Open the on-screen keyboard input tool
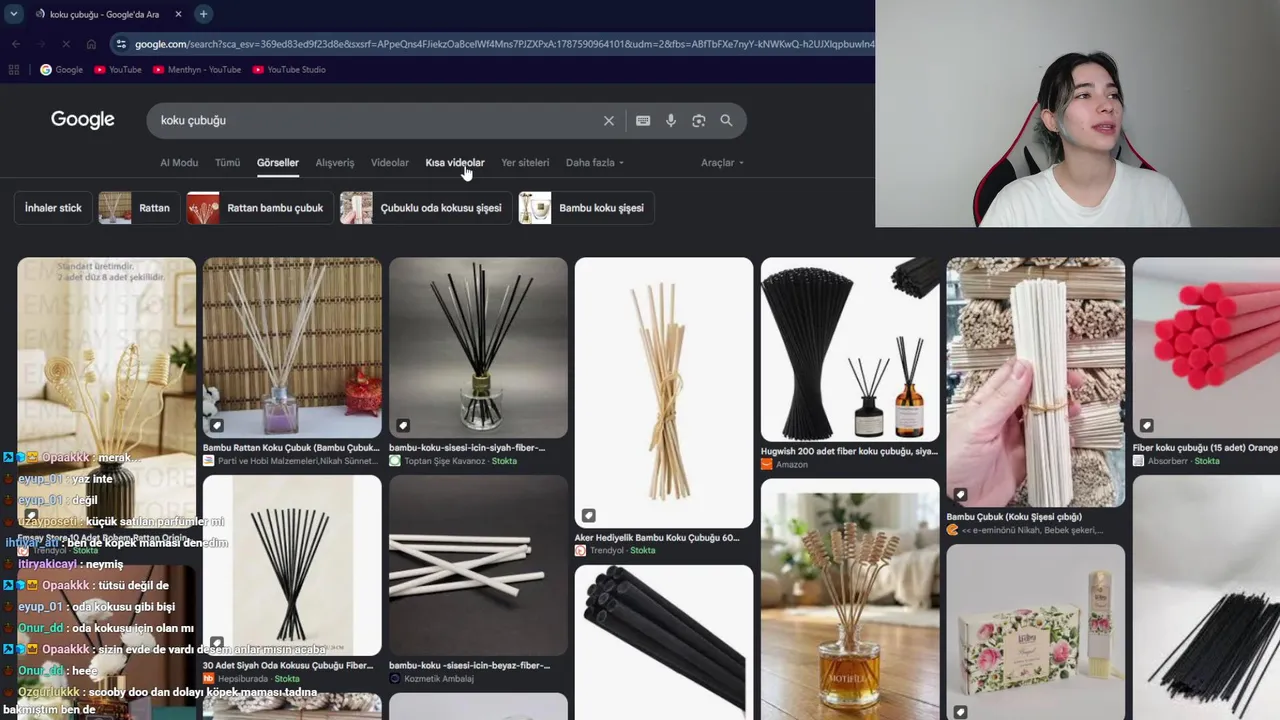This screenshot has width=1280, height=720. [x=643, y=121]
